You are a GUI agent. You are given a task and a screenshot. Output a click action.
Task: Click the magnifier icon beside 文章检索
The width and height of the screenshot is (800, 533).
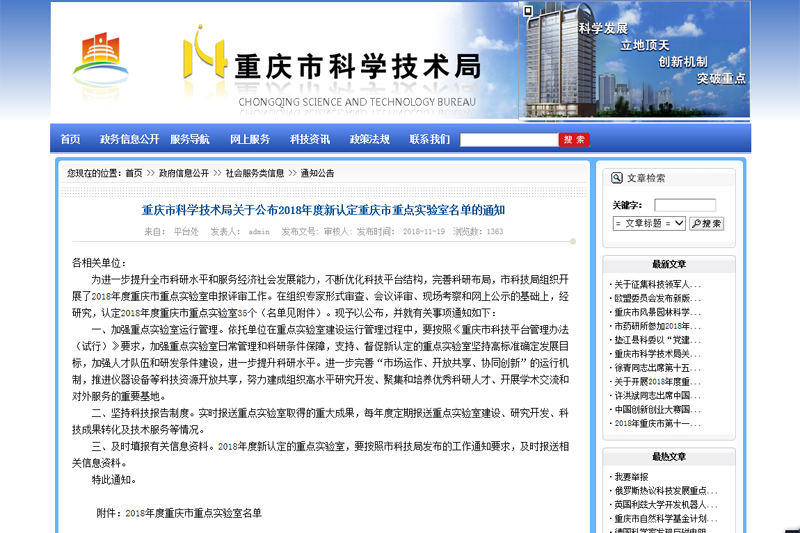[x=616, y=178]
